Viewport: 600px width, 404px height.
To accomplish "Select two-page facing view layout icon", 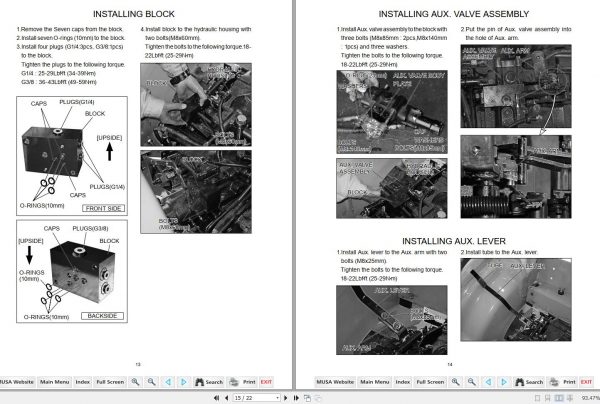I will [559, 398].
